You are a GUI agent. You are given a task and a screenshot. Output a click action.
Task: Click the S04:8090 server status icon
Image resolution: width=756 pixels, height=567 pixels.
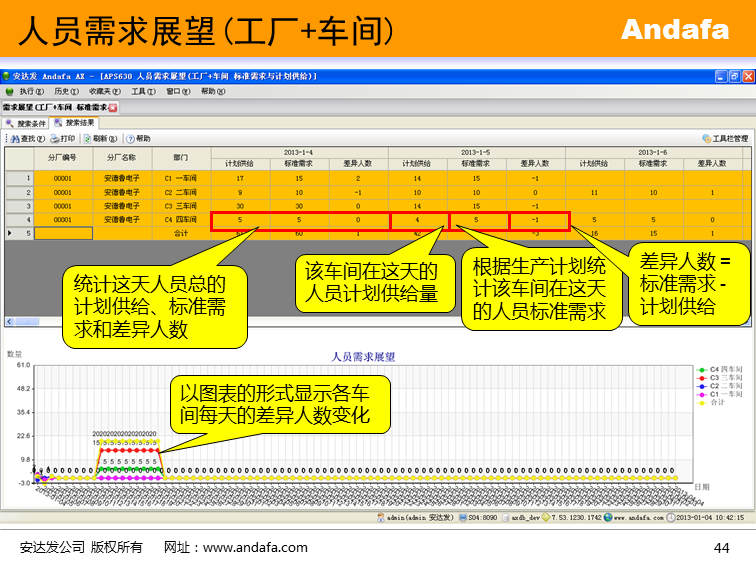pyautogui.click(x=461, y=518)
